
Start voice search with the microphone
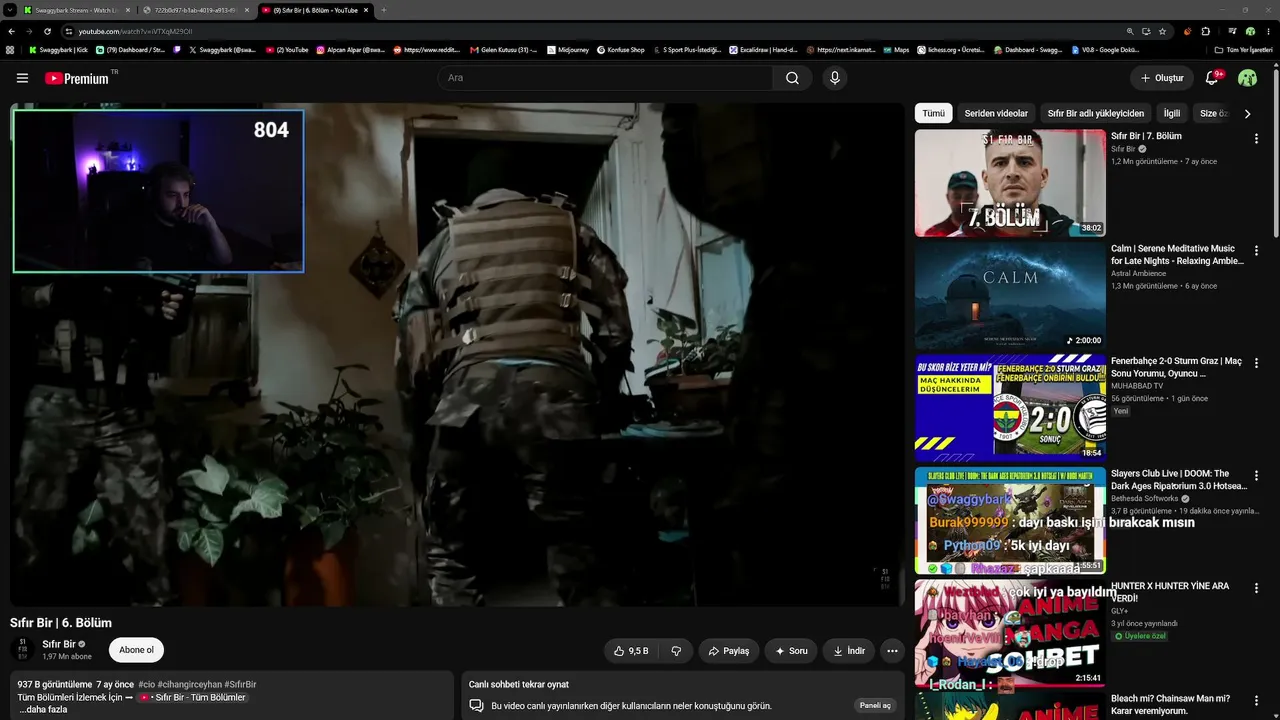click(x=835, y=78)
